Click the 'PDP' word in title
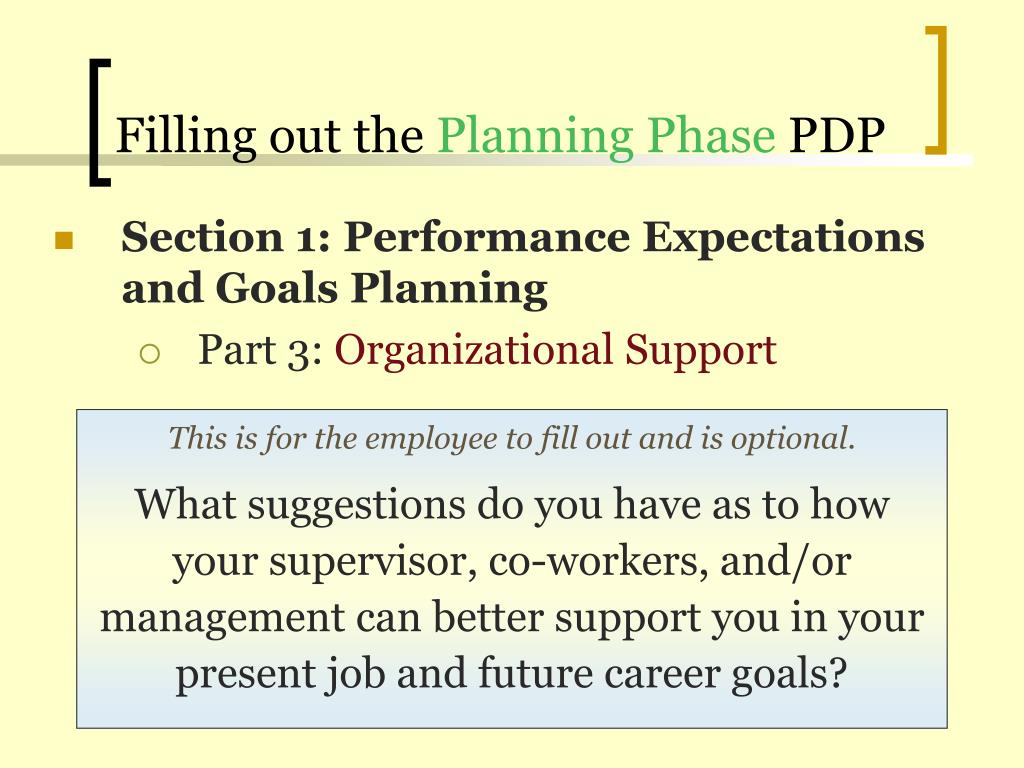1024x768 pixels. (x=837, y=136)
